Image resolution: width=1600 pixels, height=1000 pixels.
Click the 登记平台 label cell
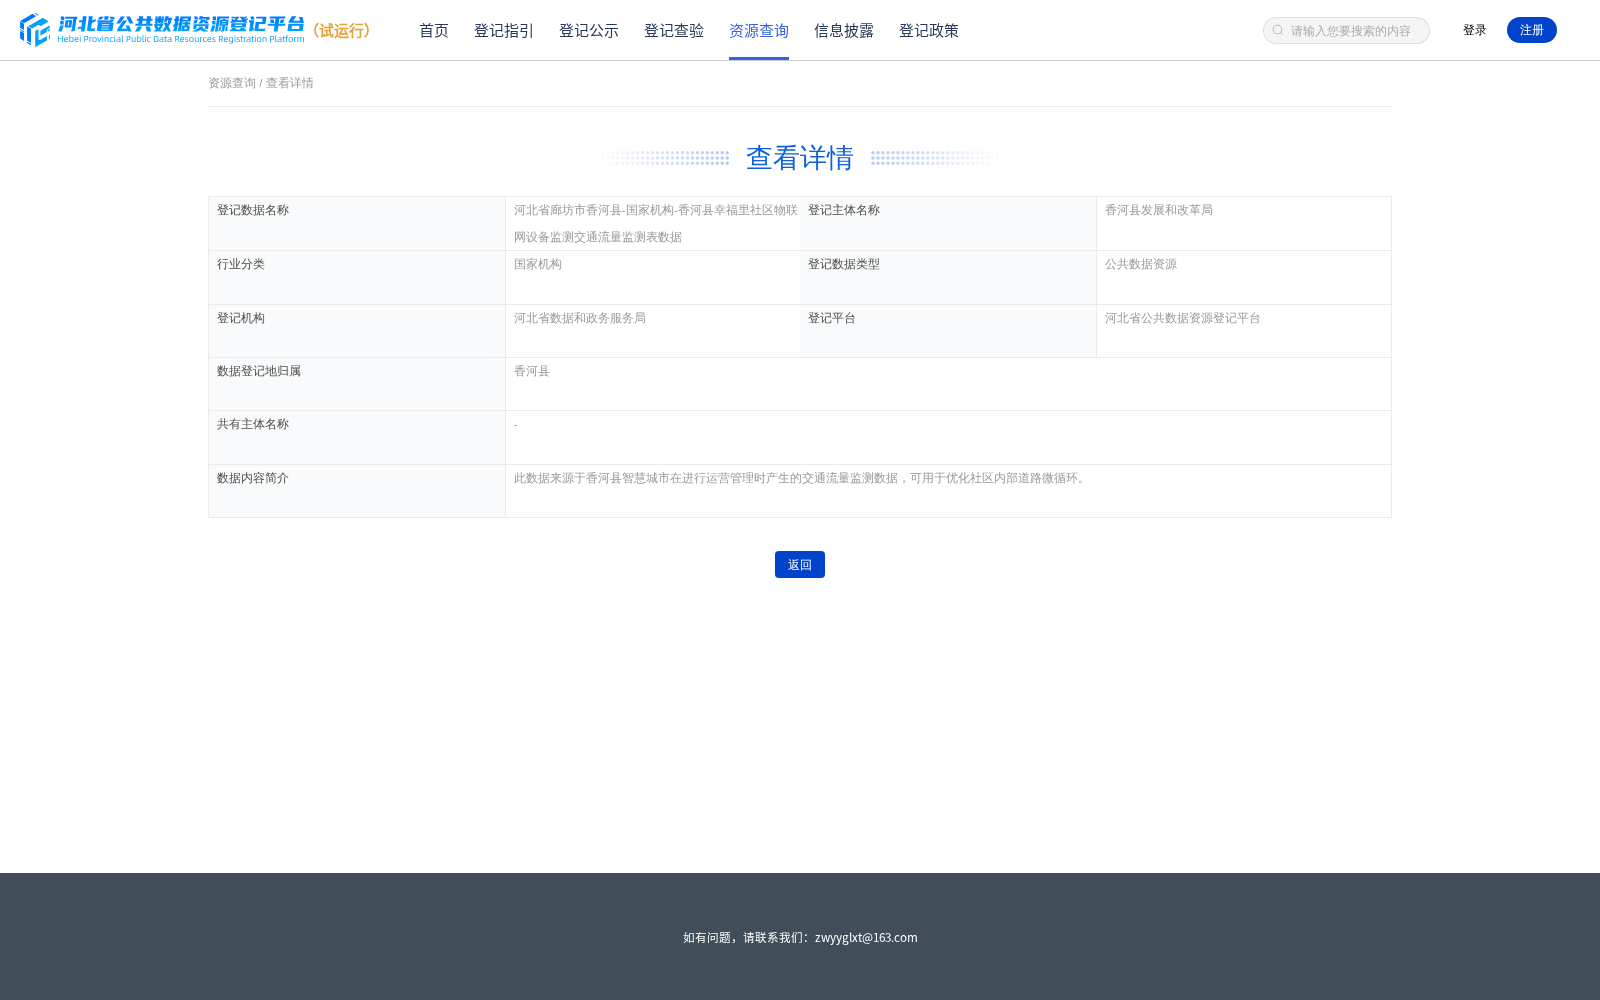click(x=948, y=331)
